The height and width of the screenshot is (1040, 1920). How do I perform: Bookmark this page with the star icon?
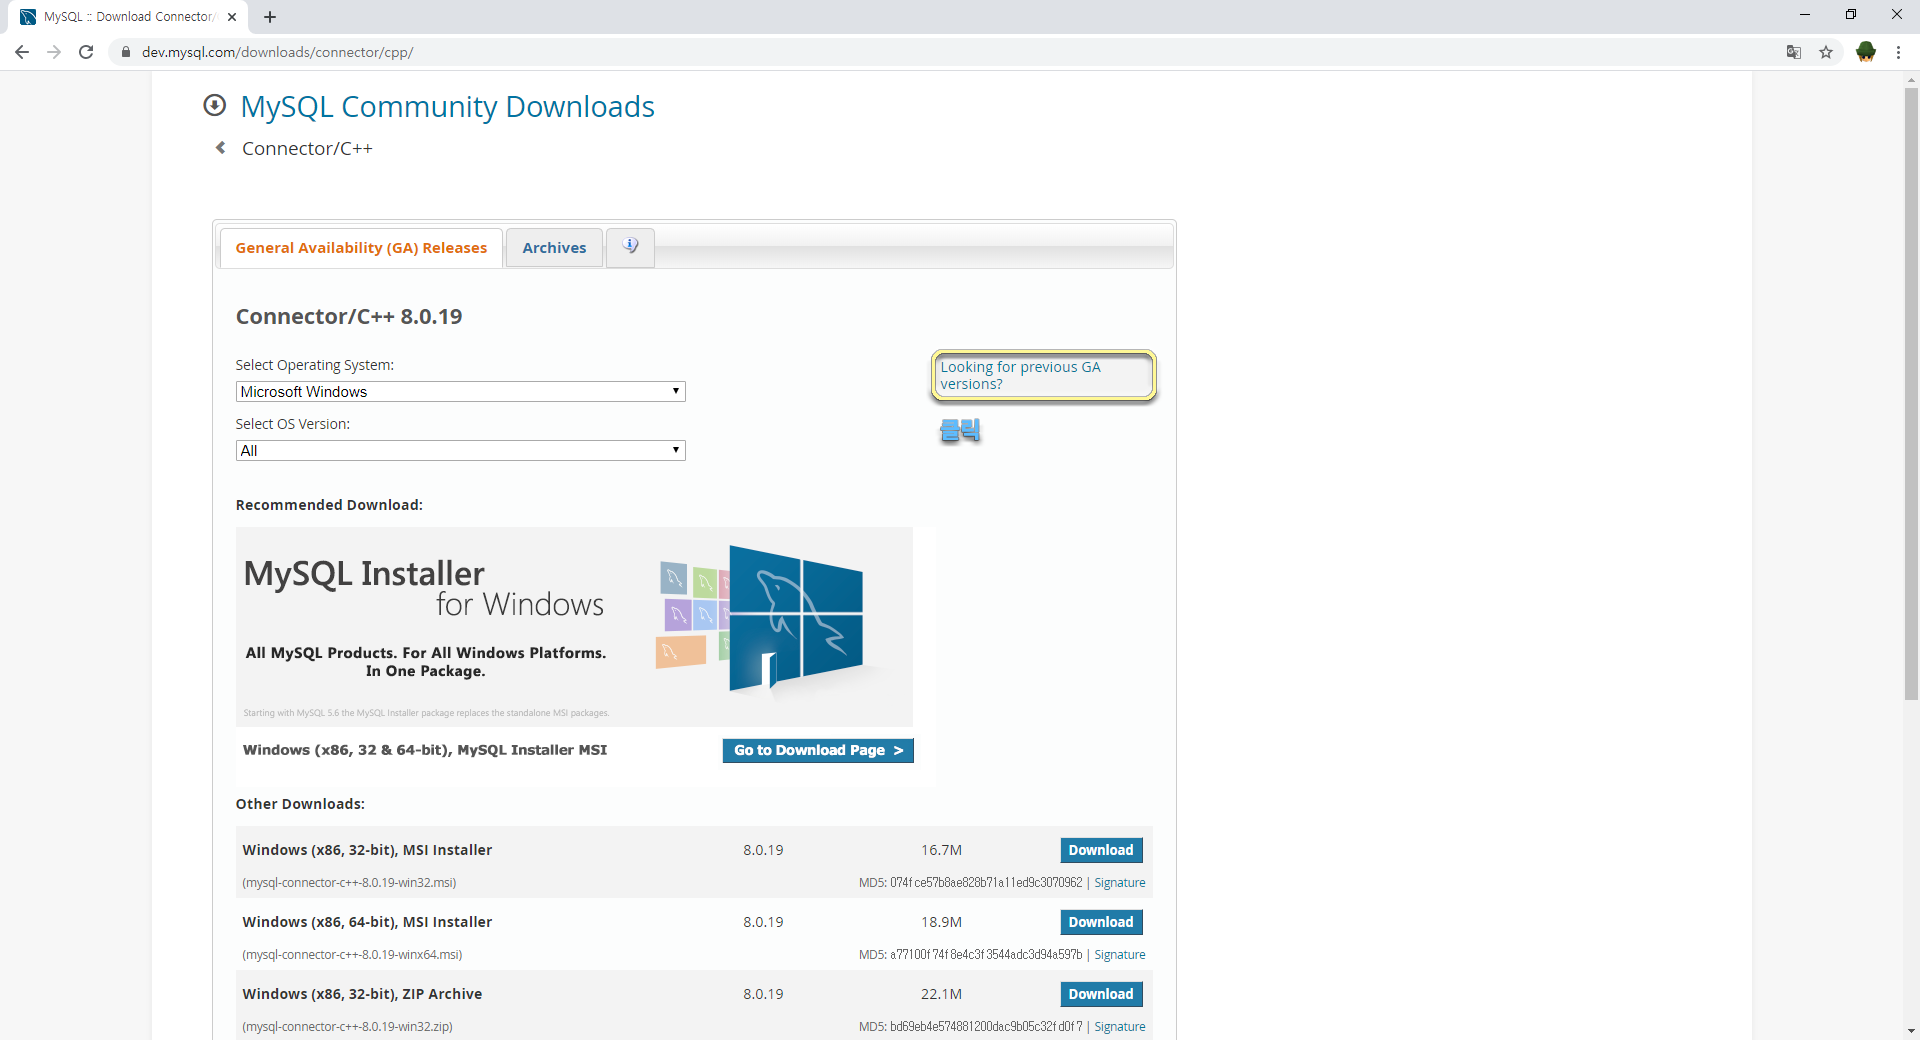(x=1826, y=52)
